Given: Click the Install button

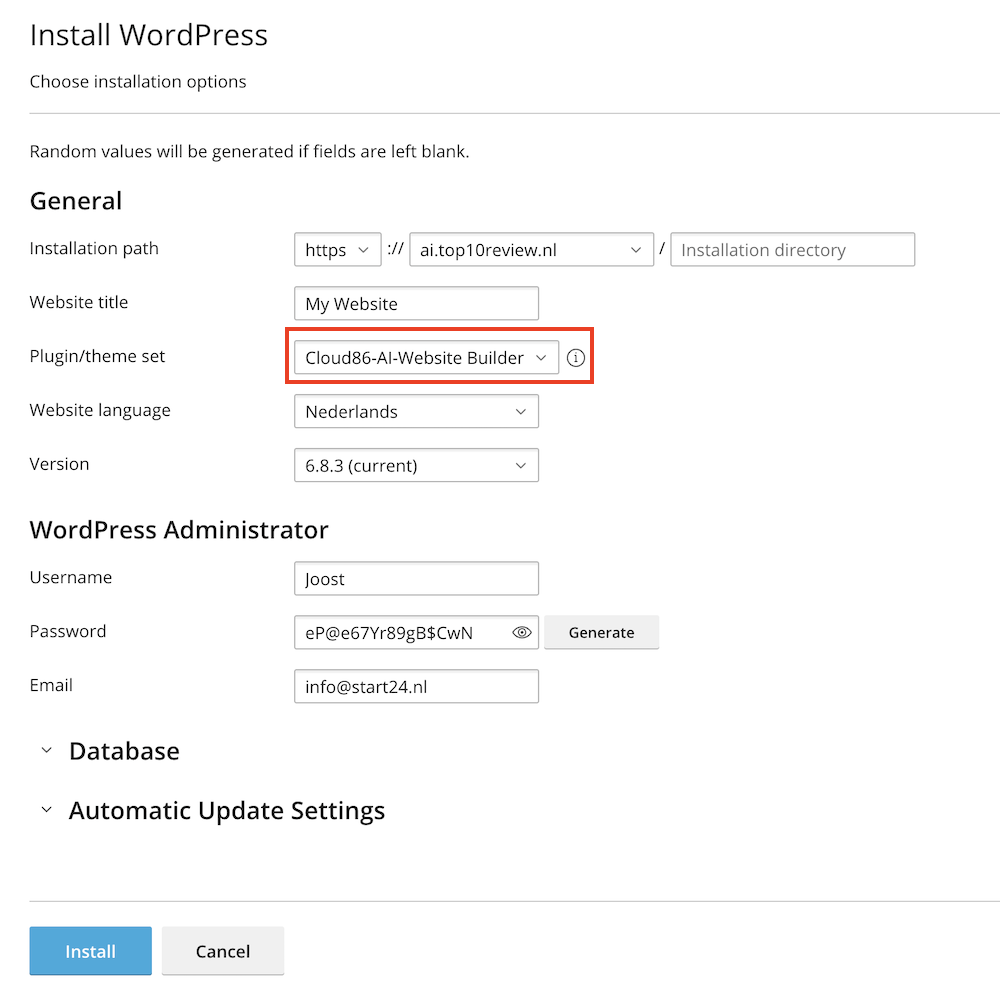Looking at the screenshot, I should point(91,951).
